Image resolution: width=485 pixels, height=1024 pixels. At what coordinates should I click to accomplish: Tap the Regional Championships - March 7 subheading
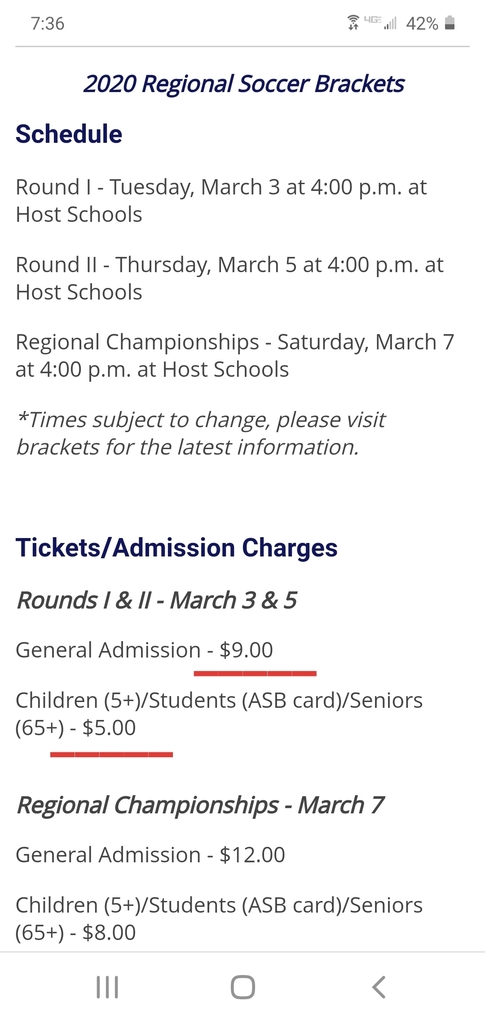[199, 805]
